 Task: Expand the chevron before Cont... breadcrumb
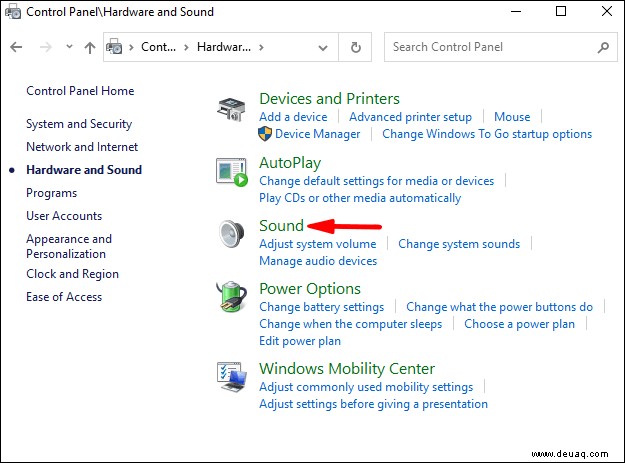[131, 47]
